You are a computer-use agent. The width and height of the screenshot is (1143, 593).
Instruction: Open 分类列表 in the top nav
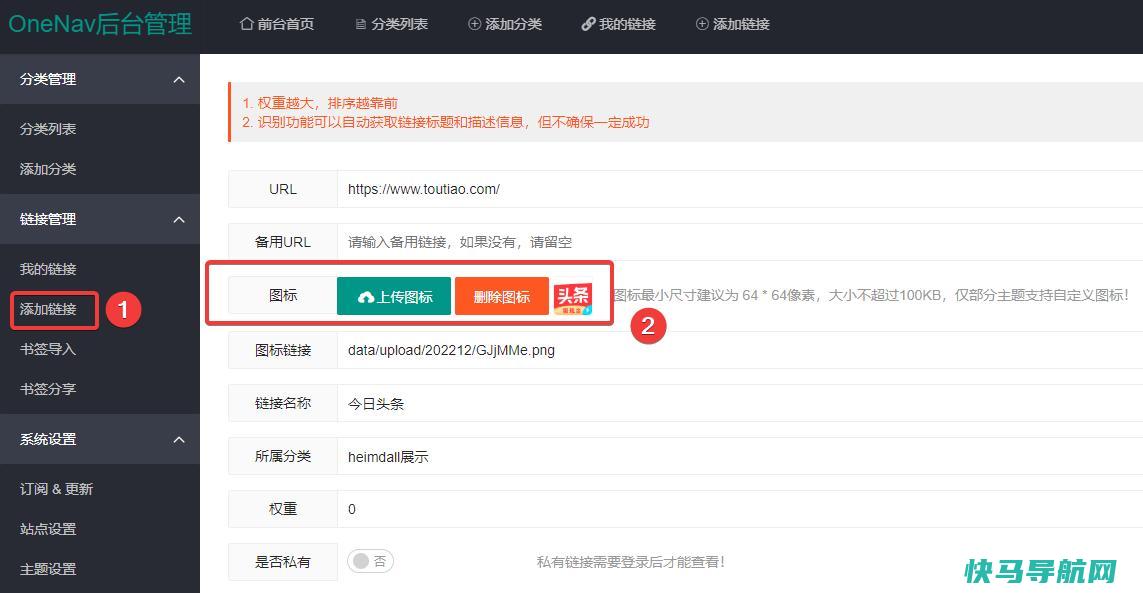coord(391,24)
